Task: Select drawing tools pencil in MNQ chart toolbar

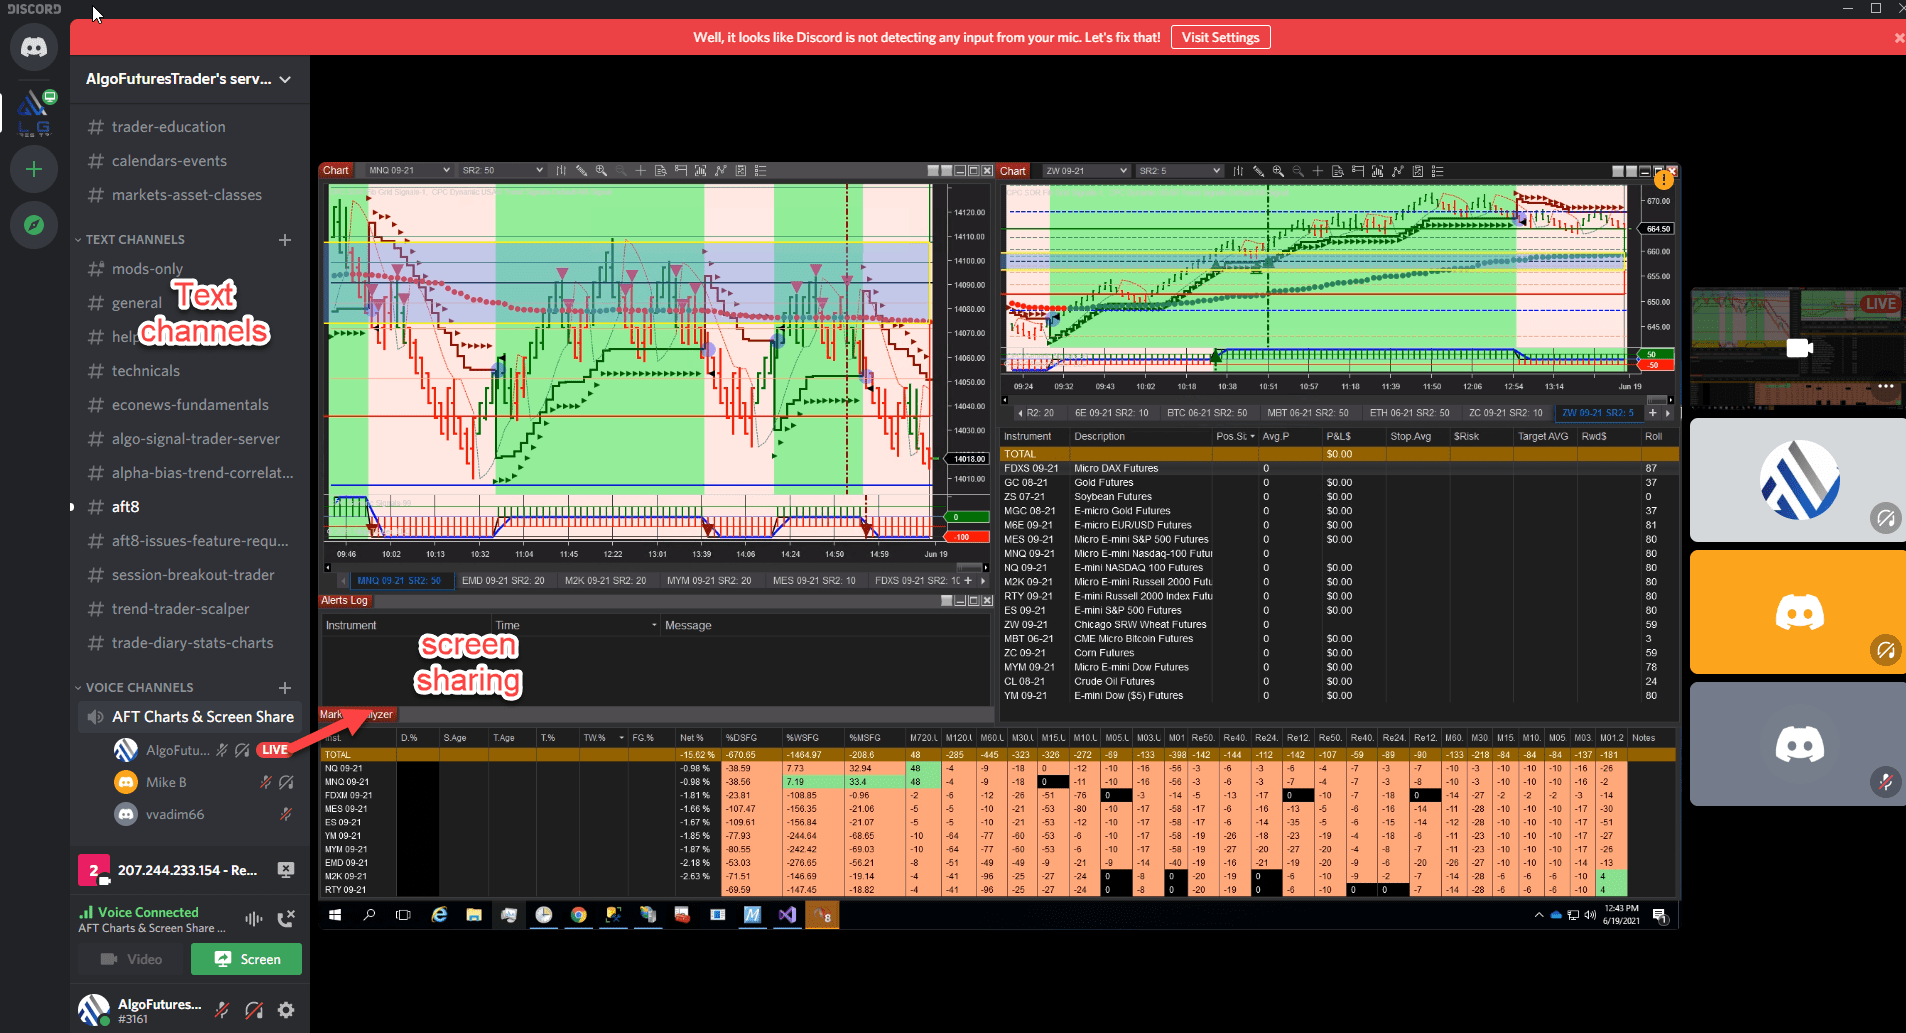Action: [581, 171]
